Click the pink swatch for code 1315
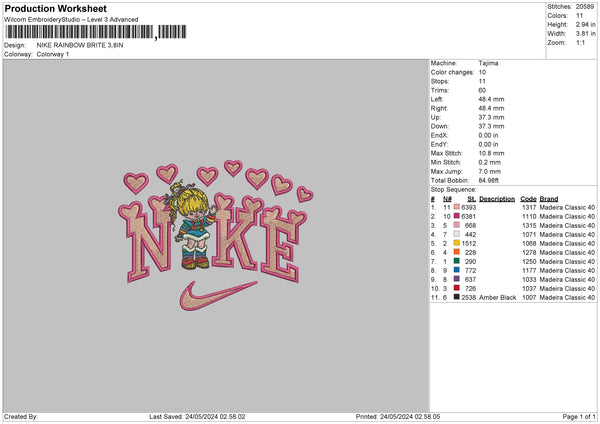 (x=457, y=225)
